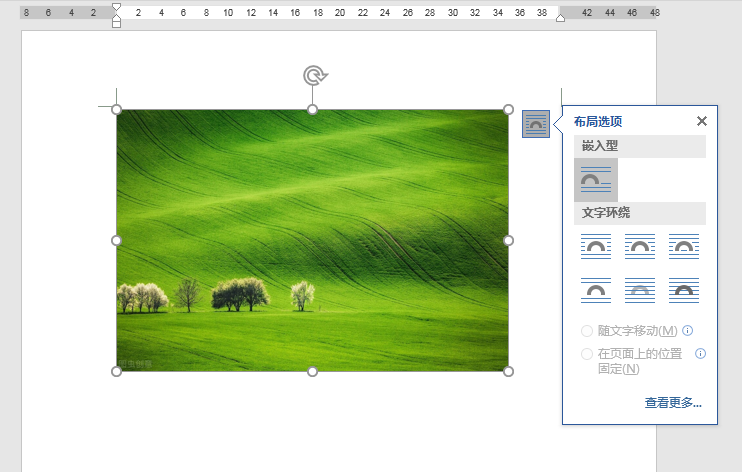Choose the Top and Bottom wrapping icon

click(596, 290)
